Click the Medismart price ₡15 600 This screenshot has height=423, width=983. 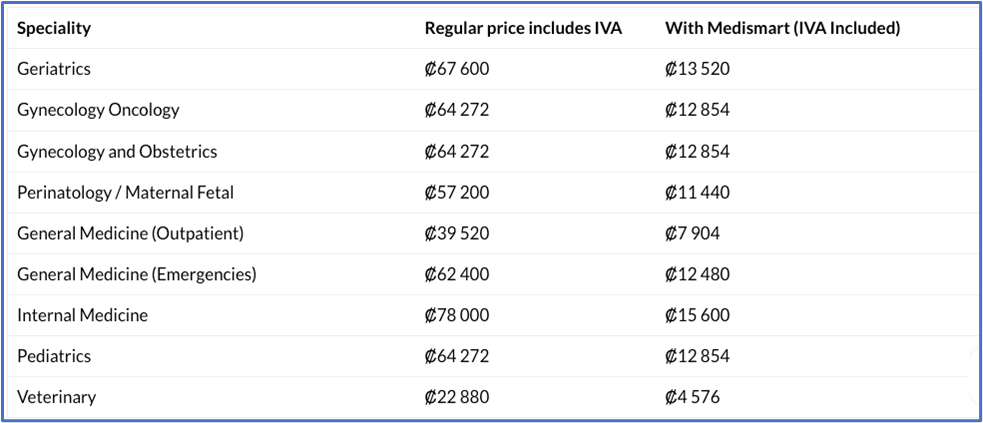pyautogui.click(x=697, y=315)
